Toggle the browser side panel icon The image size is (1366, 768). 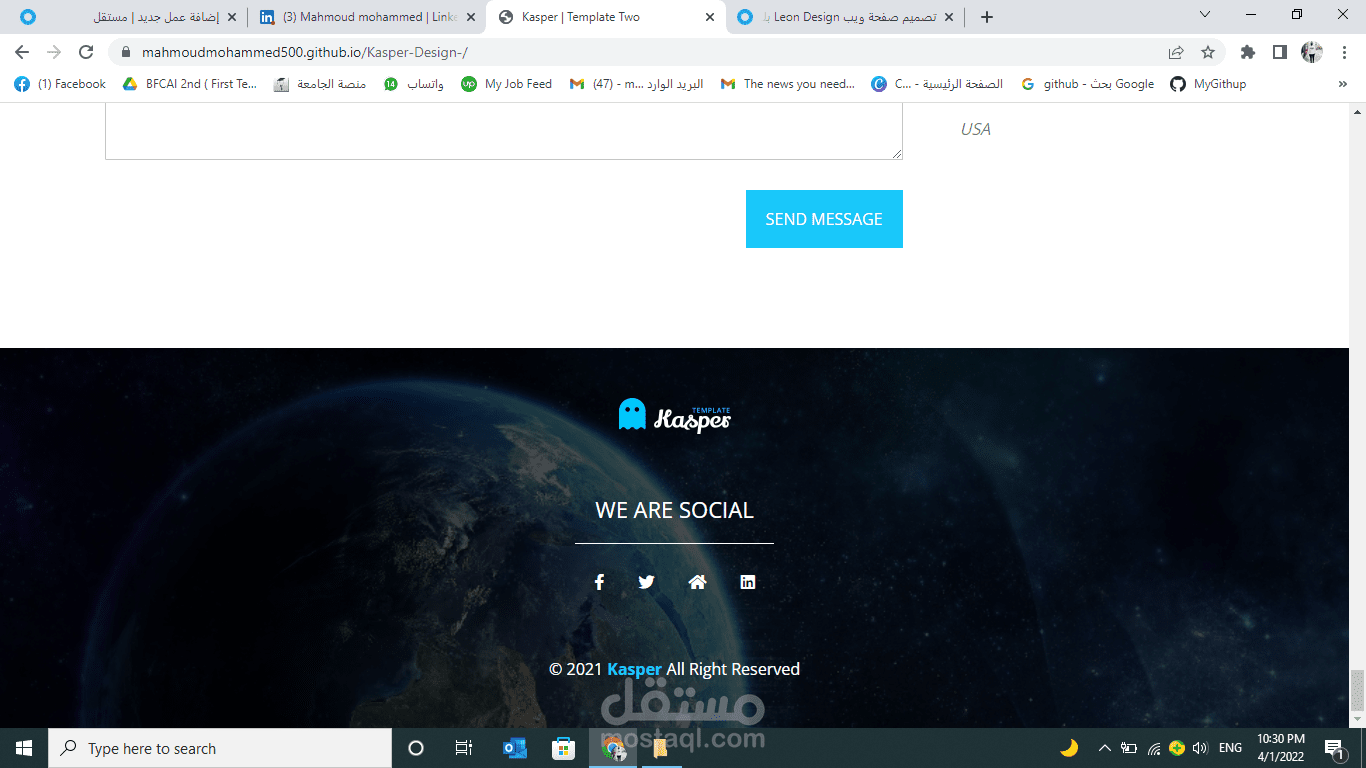(1280, 53)
